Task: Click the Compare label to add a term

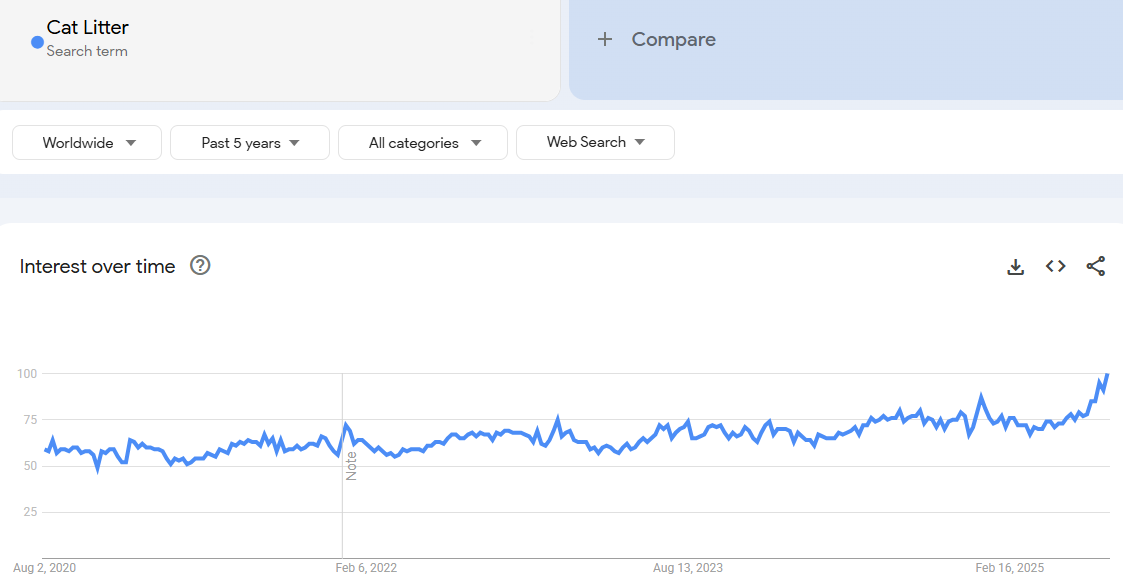Action: pos(673,40)
